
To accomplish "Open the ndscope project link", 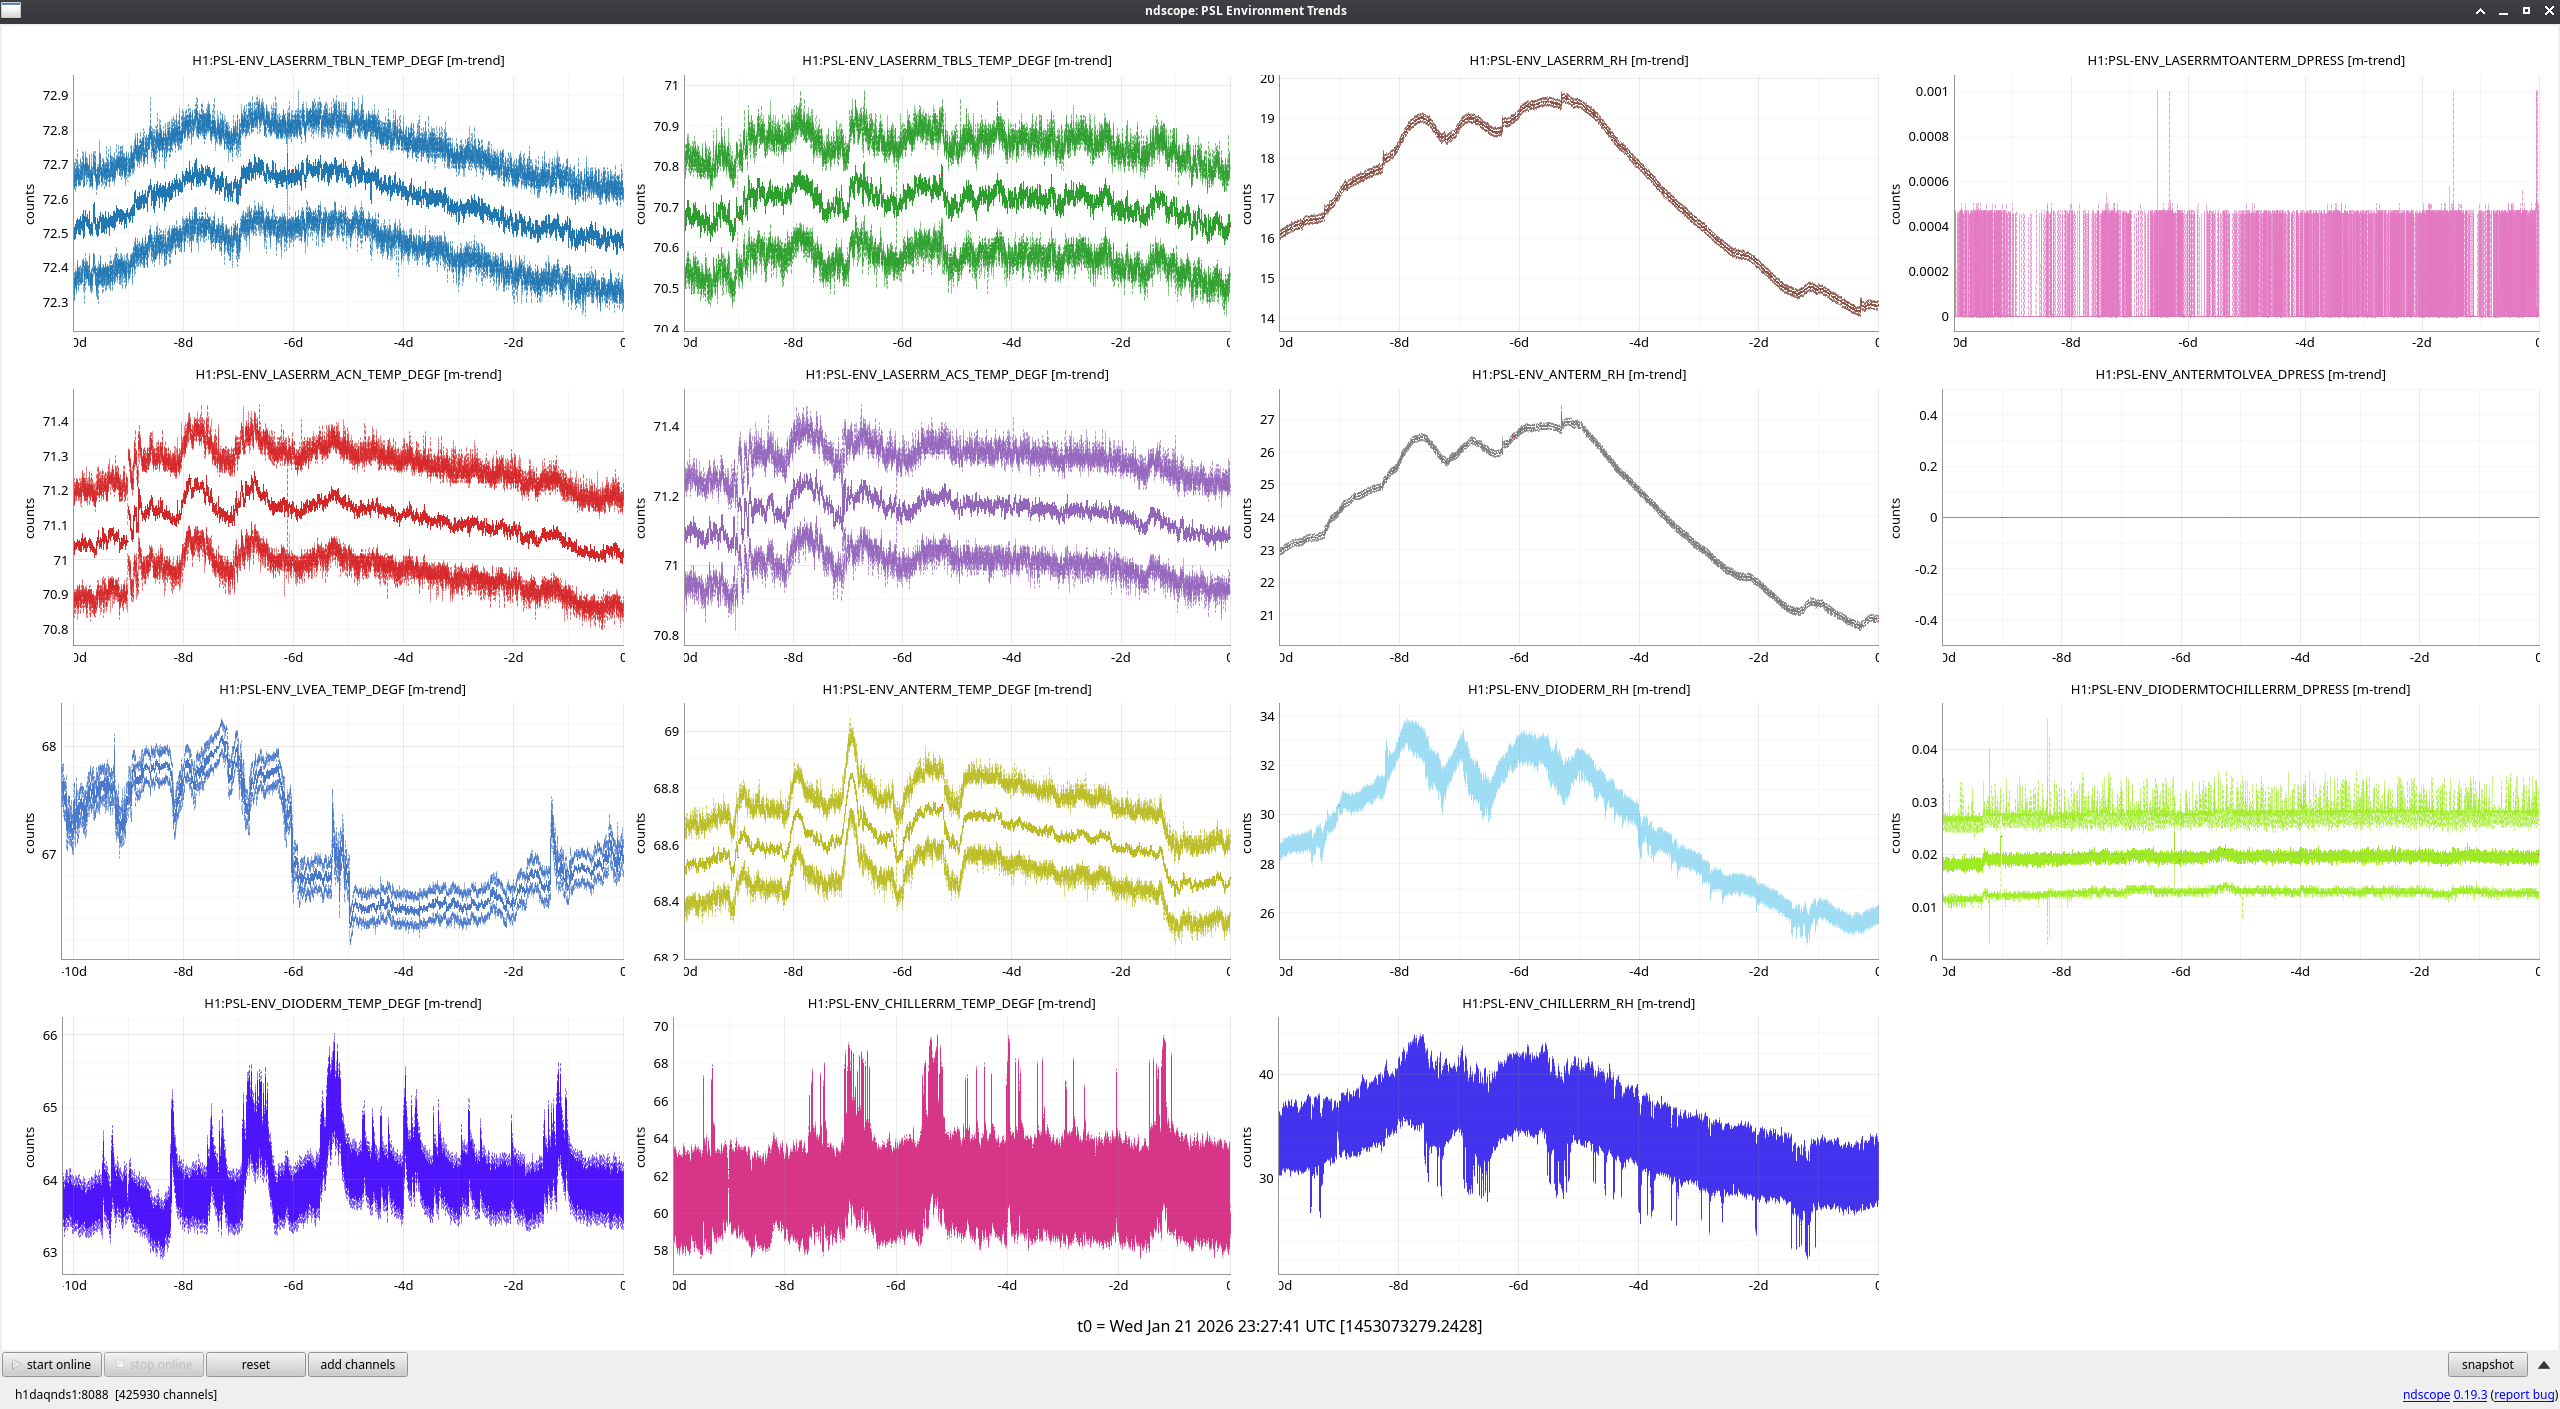I will (2425, 1394).
